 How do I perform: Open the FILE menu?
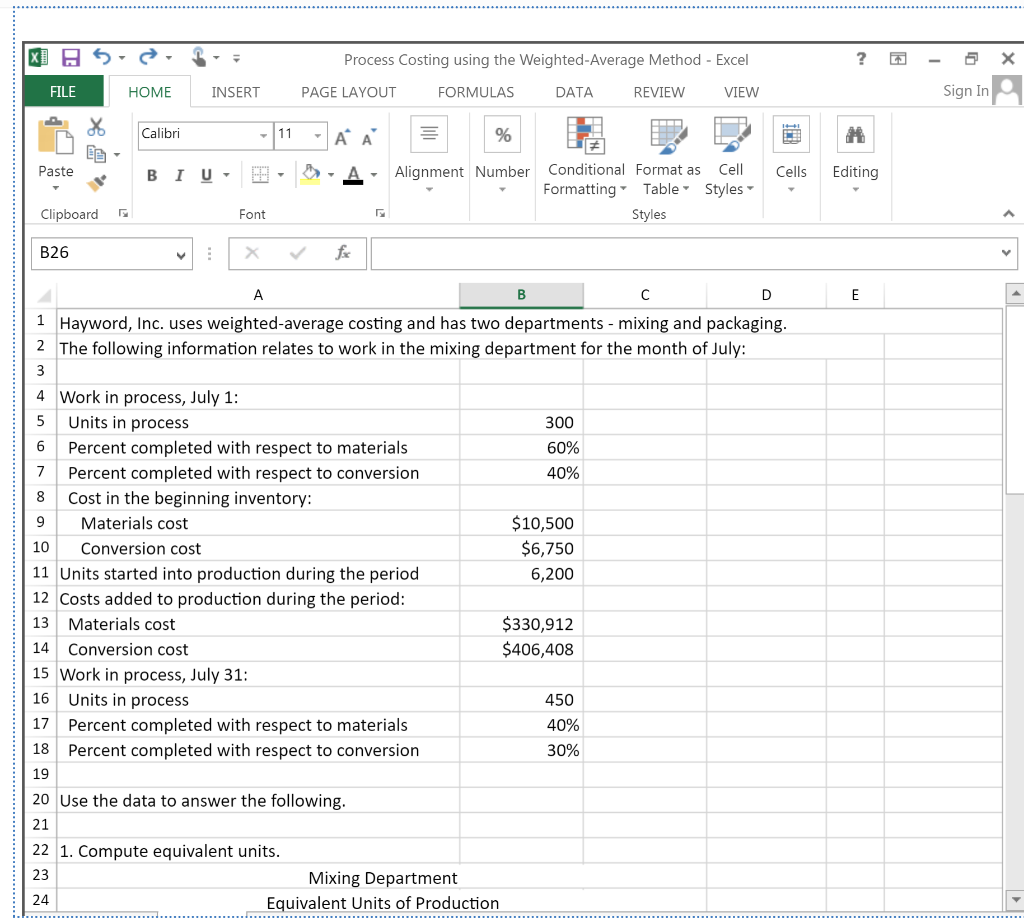point(63,91)
